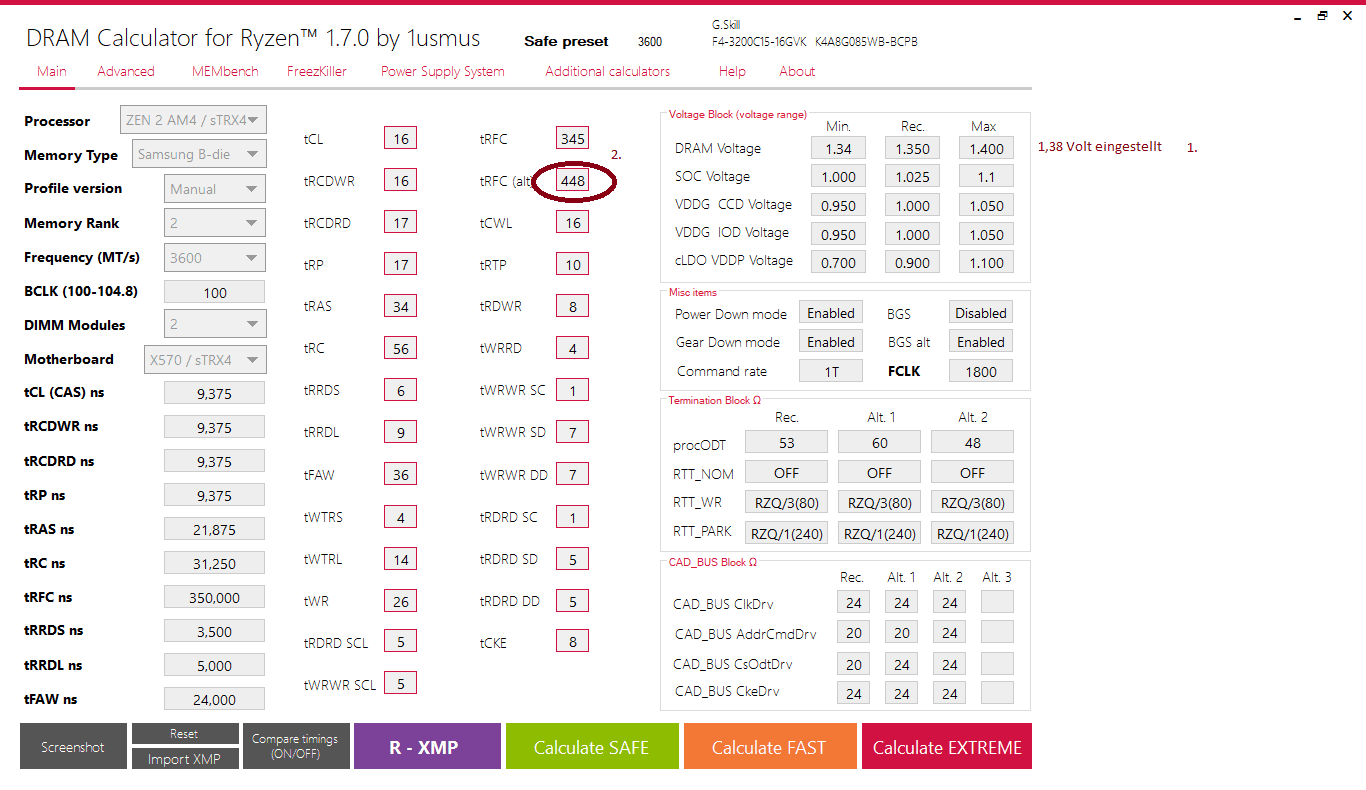Click the tRCDRD value box

click(400, 222)
